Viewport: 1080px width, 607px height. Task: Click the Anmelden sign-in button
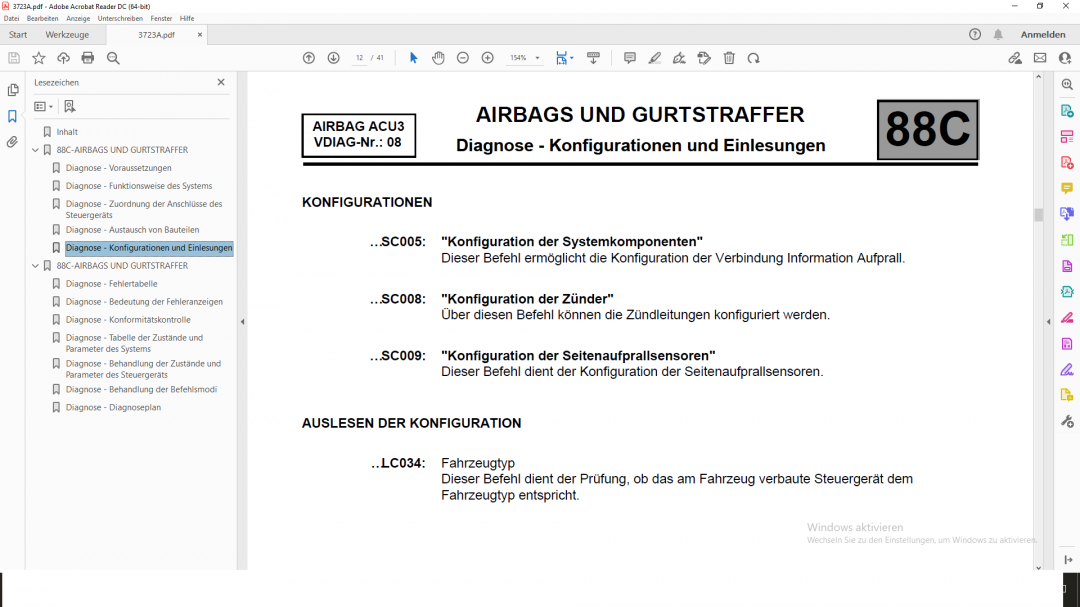point(1042,35)
